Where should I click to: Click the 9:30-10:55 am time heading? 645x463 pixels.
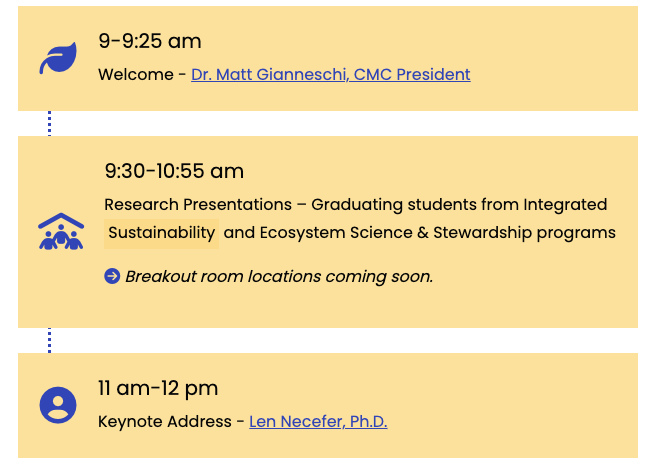click(174, 171)
